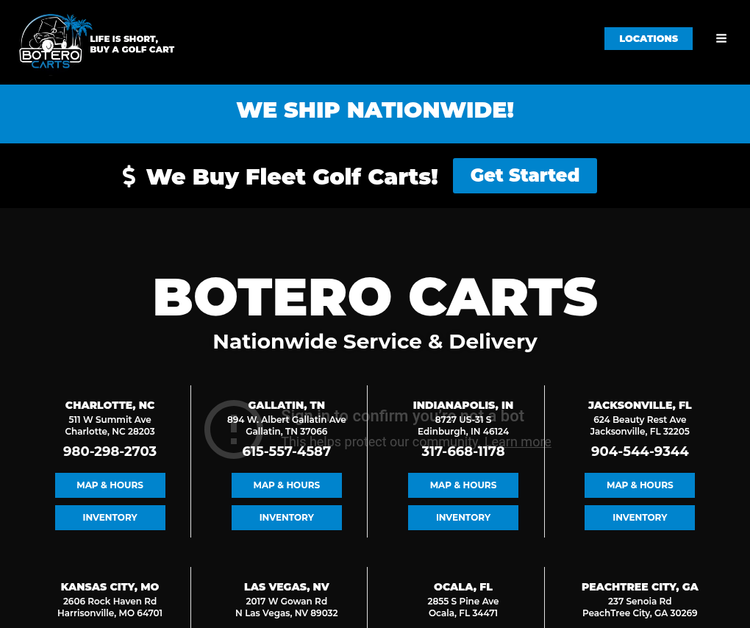Open the Locations button in header
This screenshot has width=750, height=628.
point(648,38)
